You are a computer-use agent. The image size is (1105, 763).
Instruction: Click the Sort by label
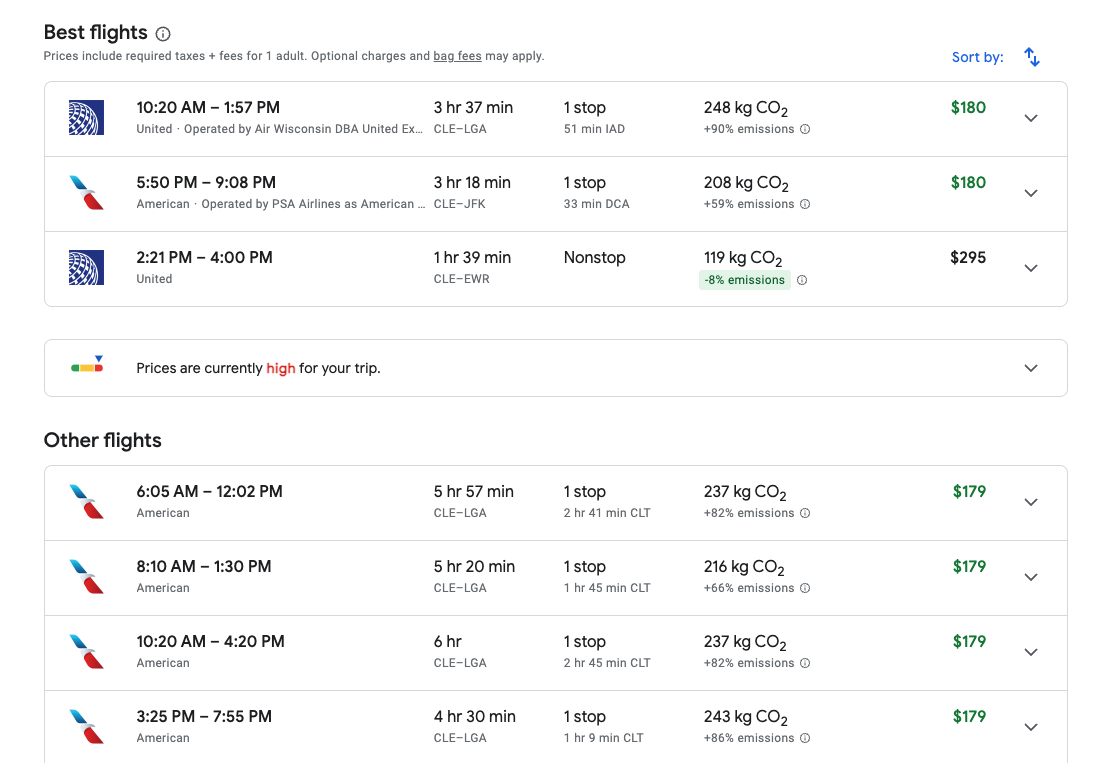(x=977, y=57)
